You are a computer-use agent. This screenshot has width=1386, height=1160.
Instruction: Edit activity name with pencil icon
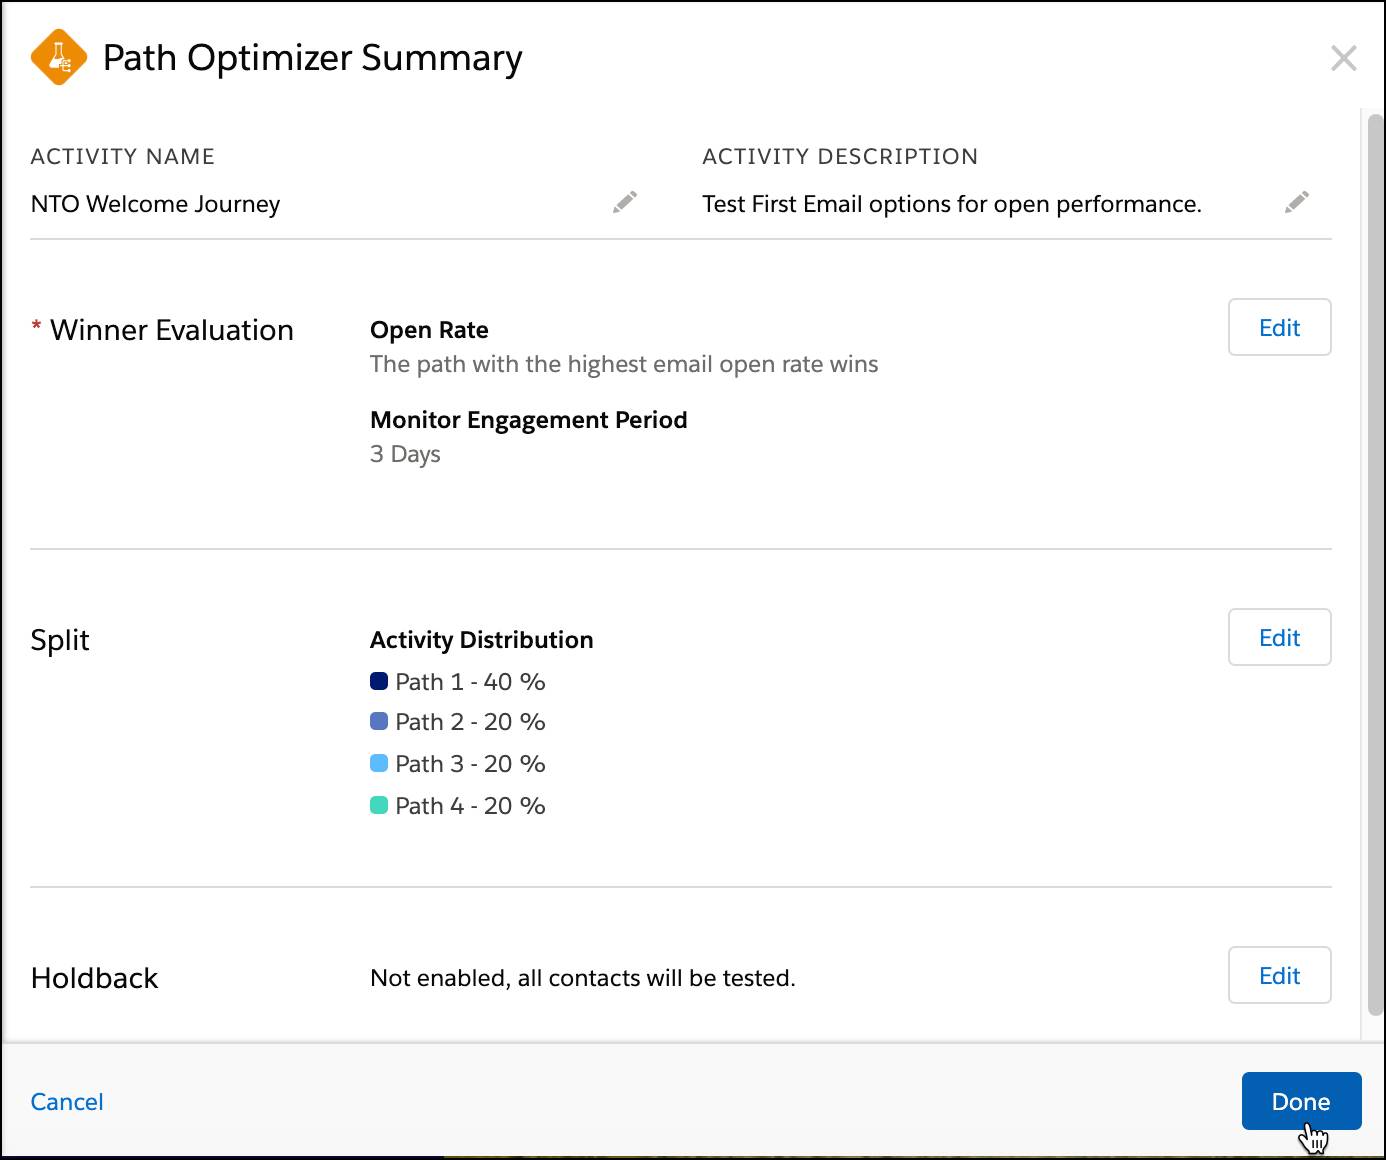[625, 203]
